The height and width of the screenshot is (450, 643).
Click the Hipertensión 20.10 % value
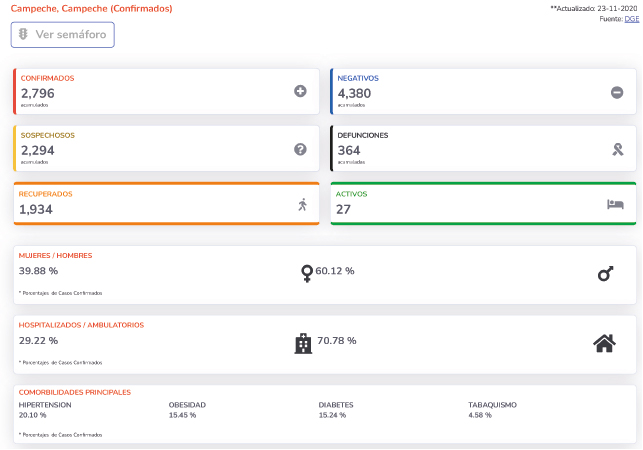[x=33, y=415]
